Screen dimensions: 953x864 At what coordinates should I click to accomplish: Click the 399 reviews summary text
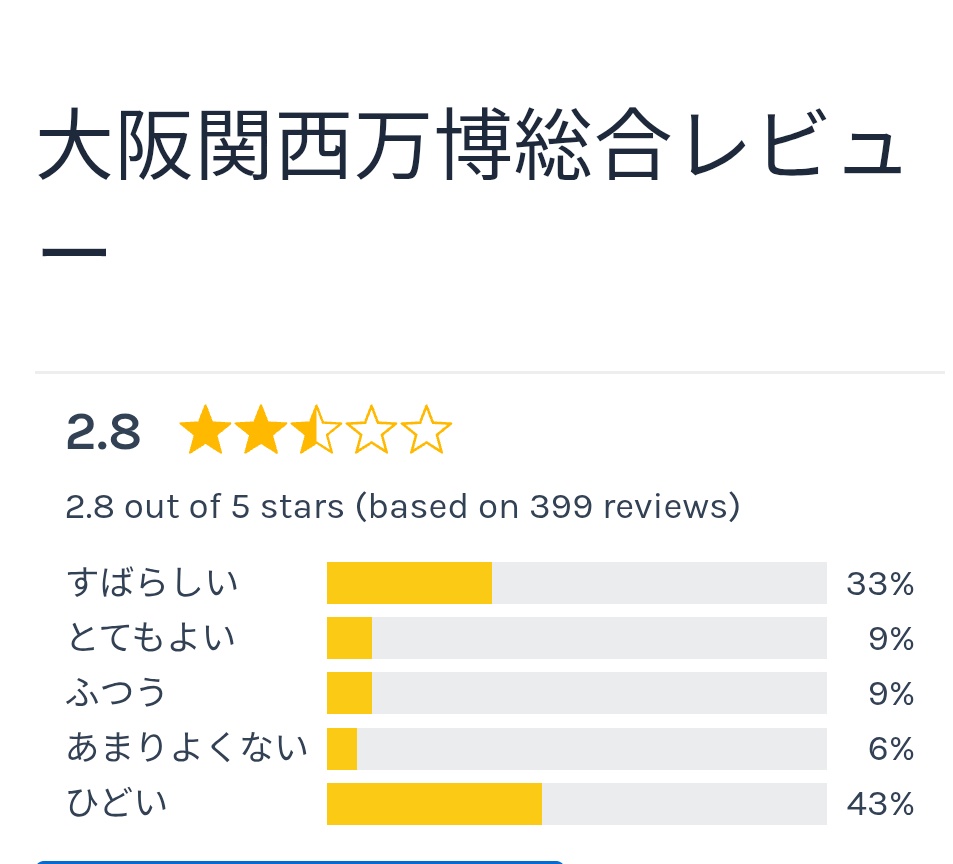pyautogui.click(x=402, y=507)
